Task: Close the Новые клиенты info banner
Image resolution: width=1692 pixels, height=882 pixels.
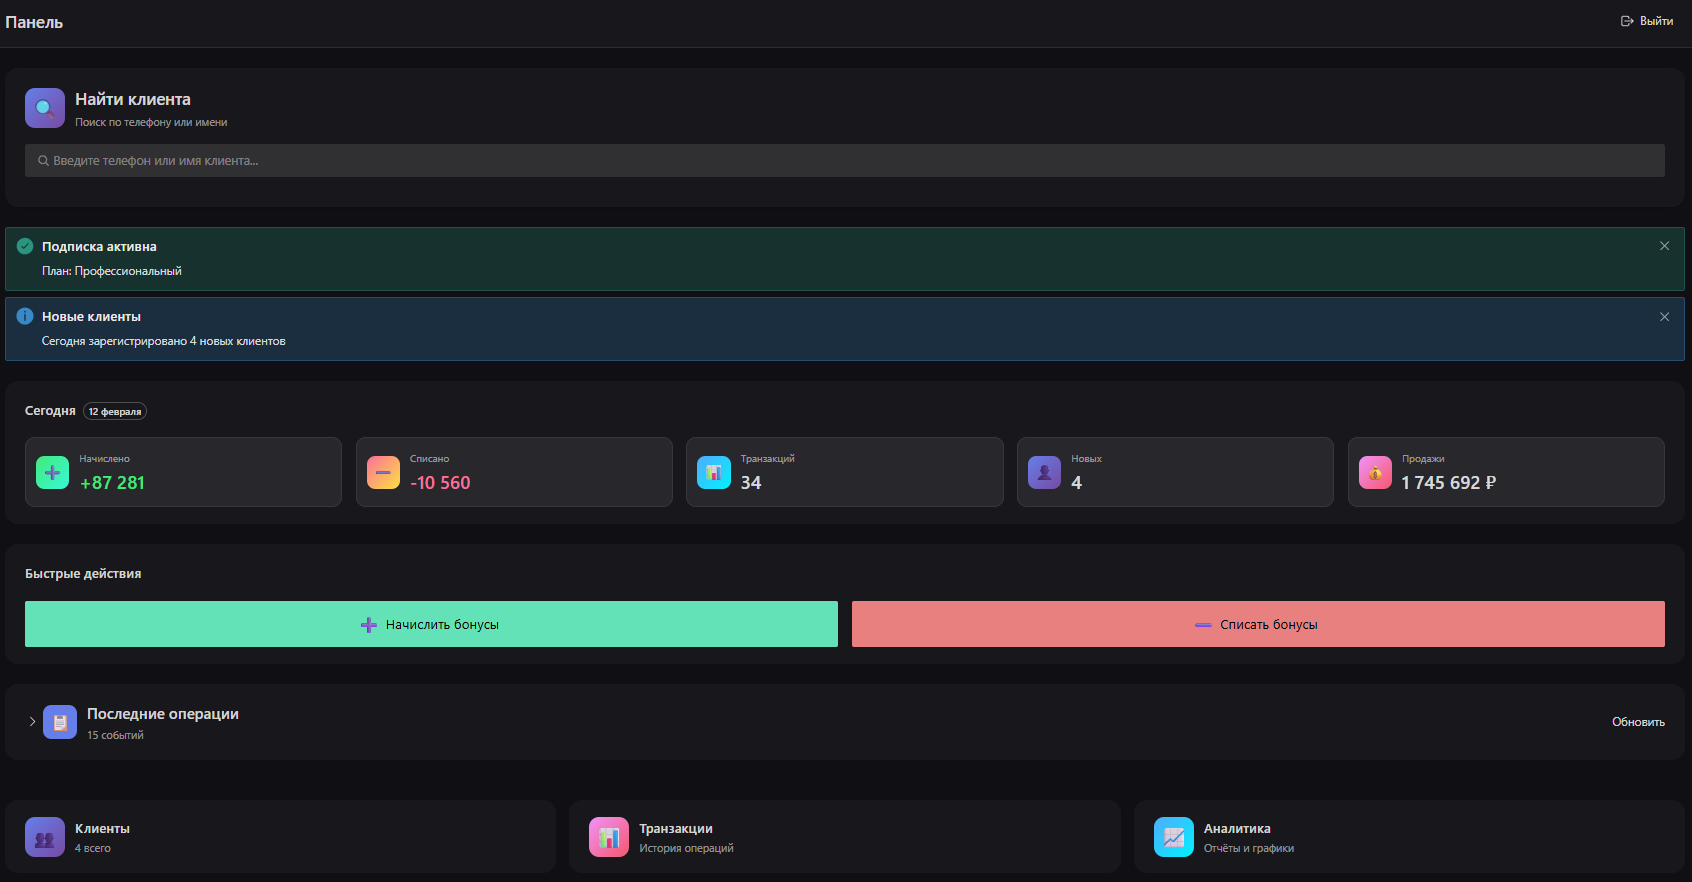Action: coord(1664,317)
